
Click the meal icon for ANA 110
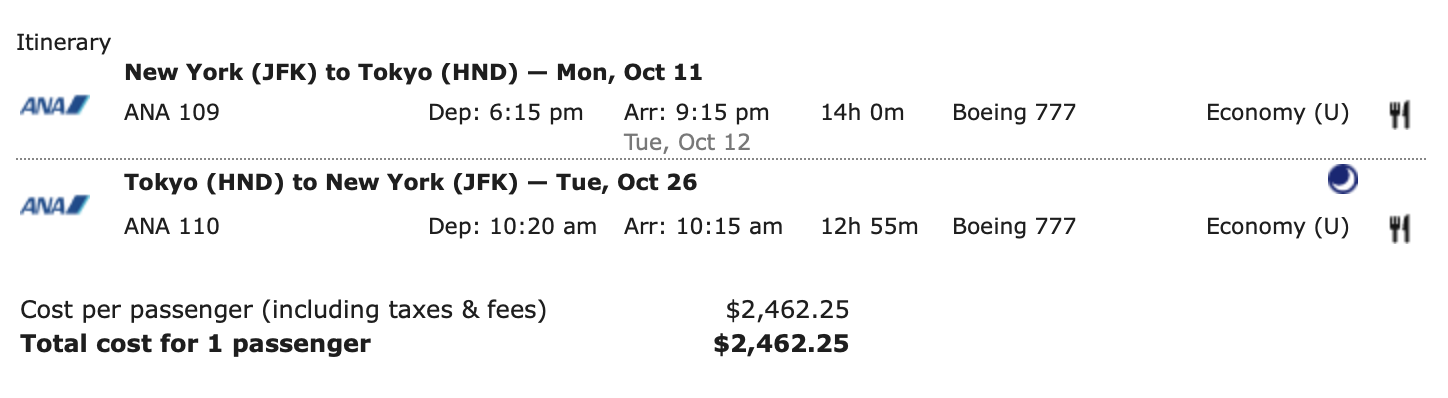(1400, 229)
